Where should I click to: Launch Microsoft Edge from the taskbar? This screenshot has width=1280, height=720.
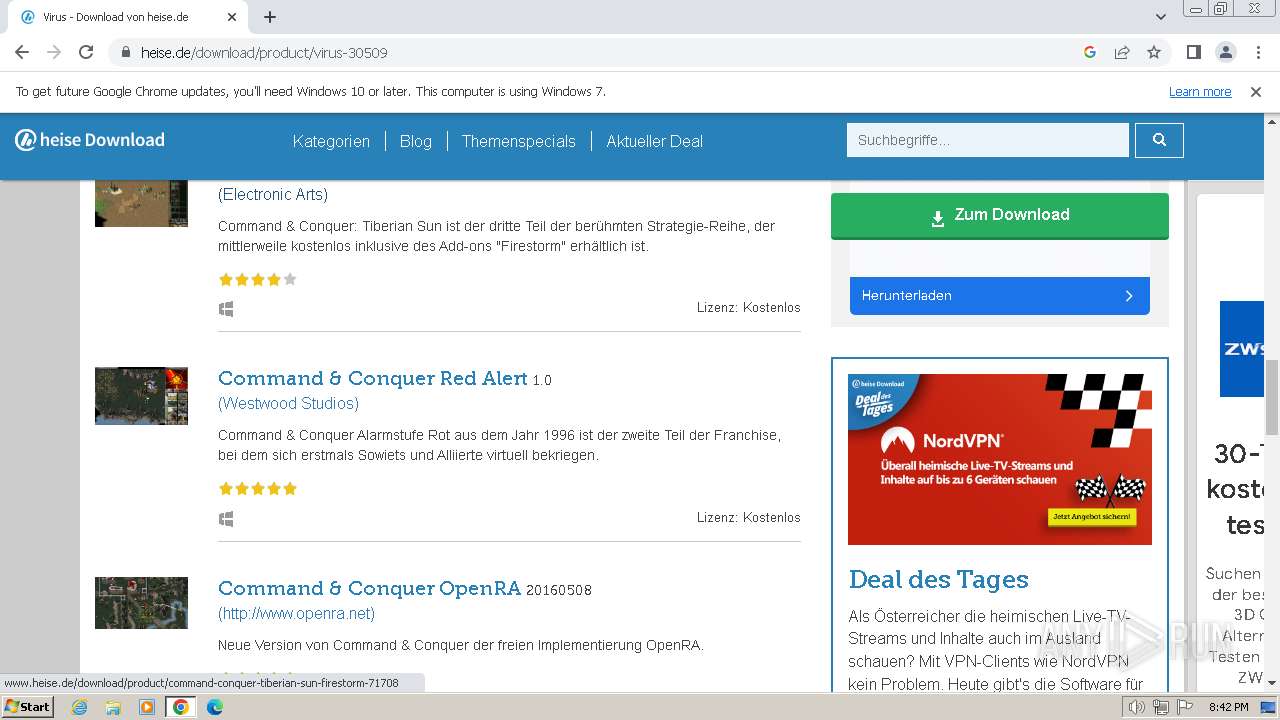click(x=215, y=707)
